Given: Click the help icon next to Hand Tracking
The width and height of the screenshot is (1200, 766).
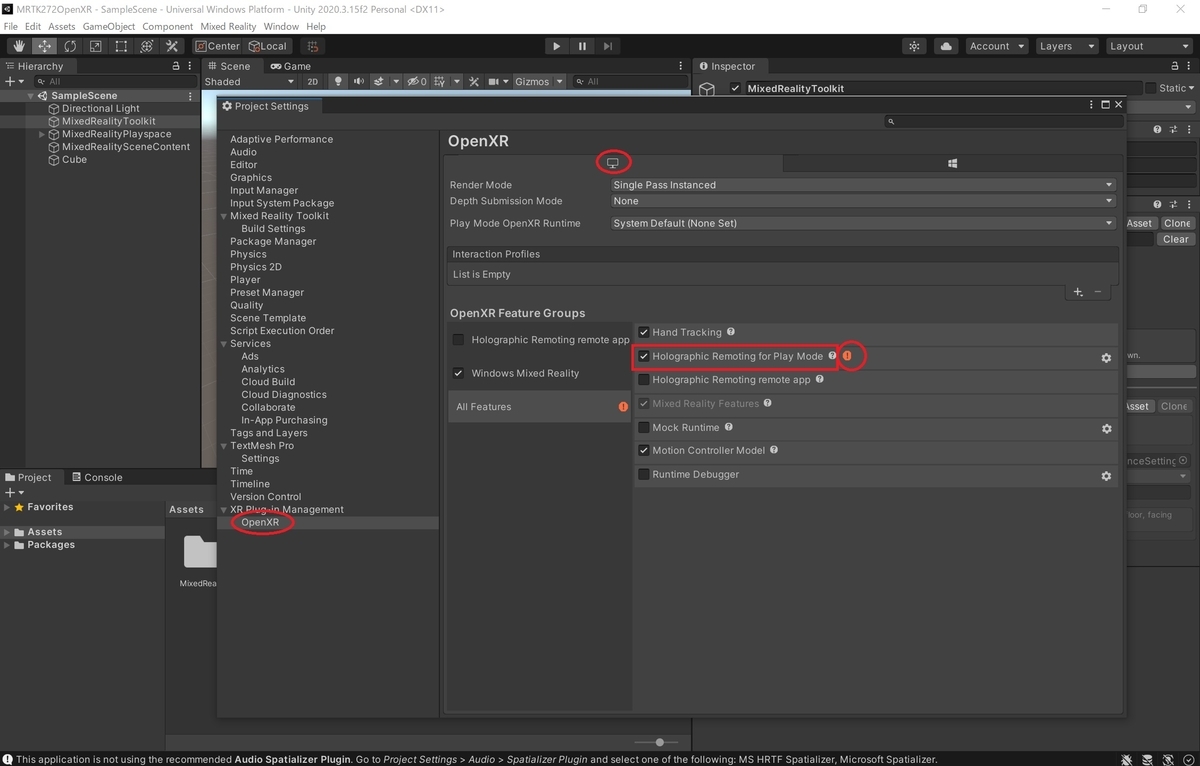Looking at the screenshot, I should coord(731,332).
